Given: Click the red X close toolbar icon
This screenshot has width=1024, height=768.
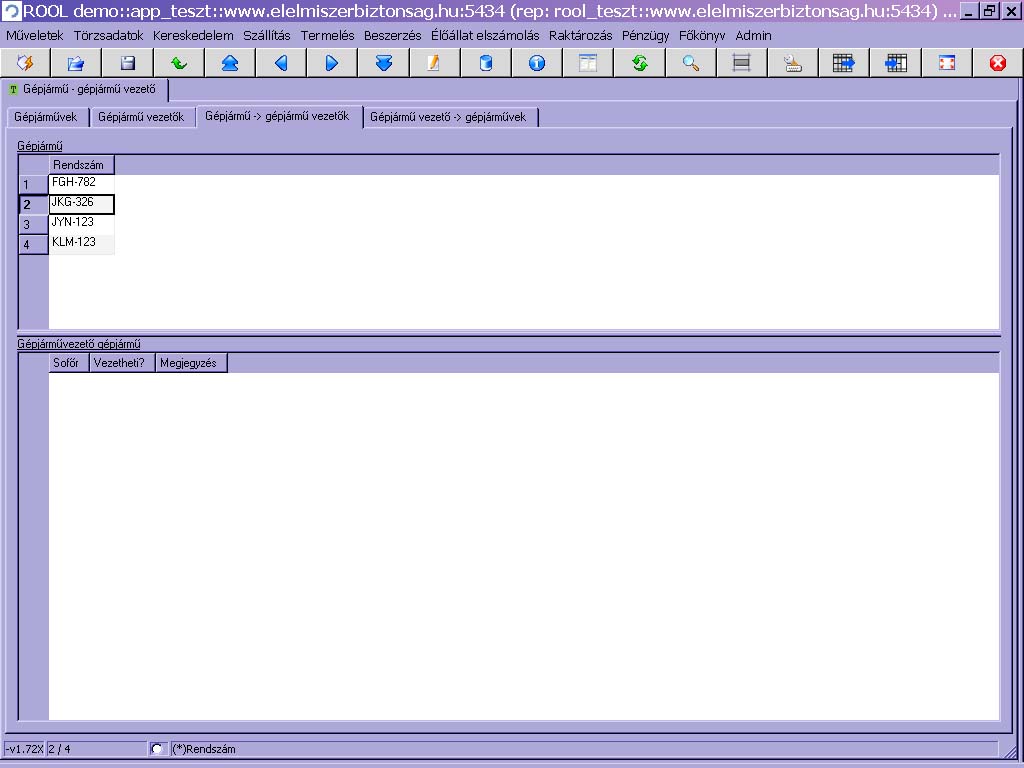Looking at the screenshot, I should 997,63.
